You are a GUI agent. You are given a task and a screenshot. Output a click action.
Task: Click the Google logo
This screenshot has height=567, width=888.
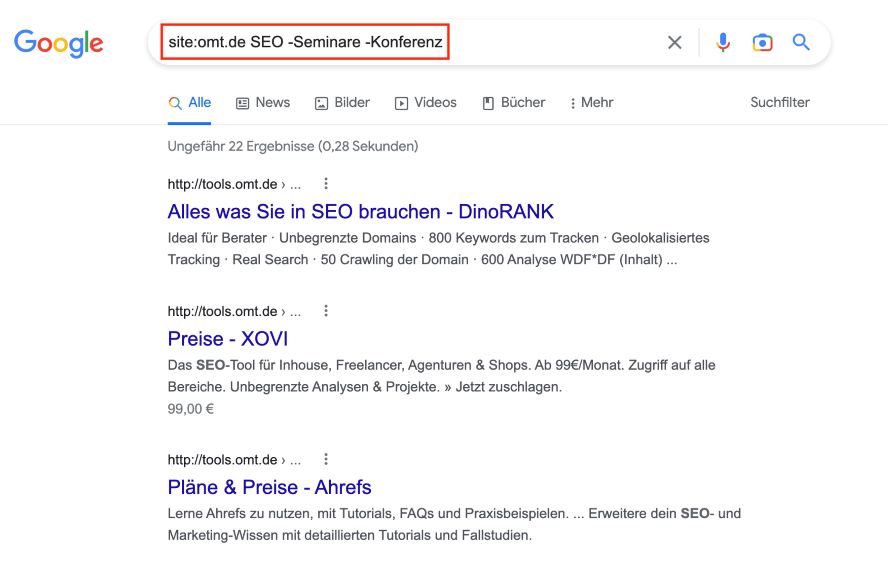[x=58, y=43]
